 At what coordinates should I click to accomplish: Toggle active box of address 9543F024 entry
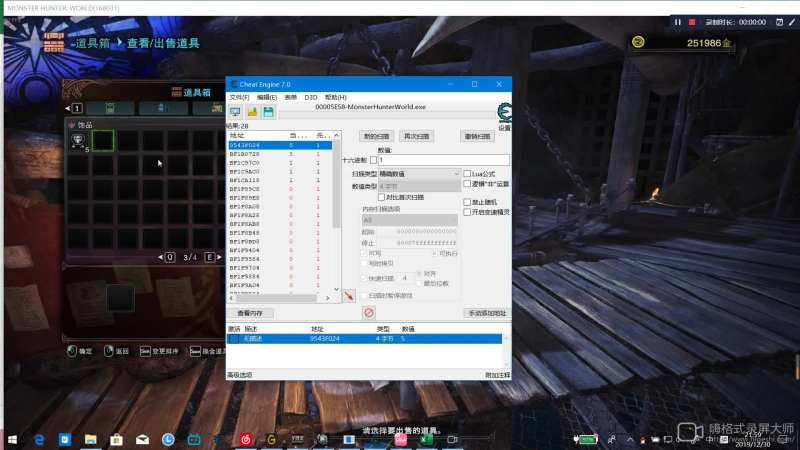click(234, 339)
